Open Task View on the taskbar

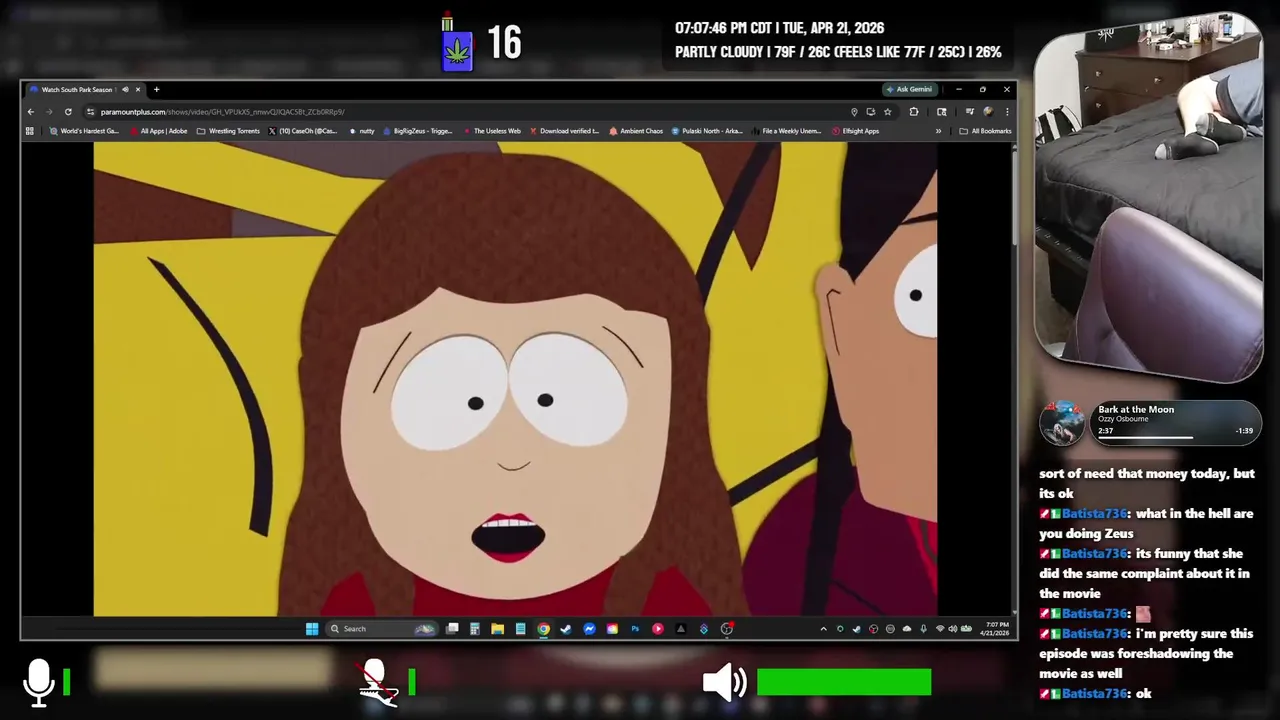452,629
